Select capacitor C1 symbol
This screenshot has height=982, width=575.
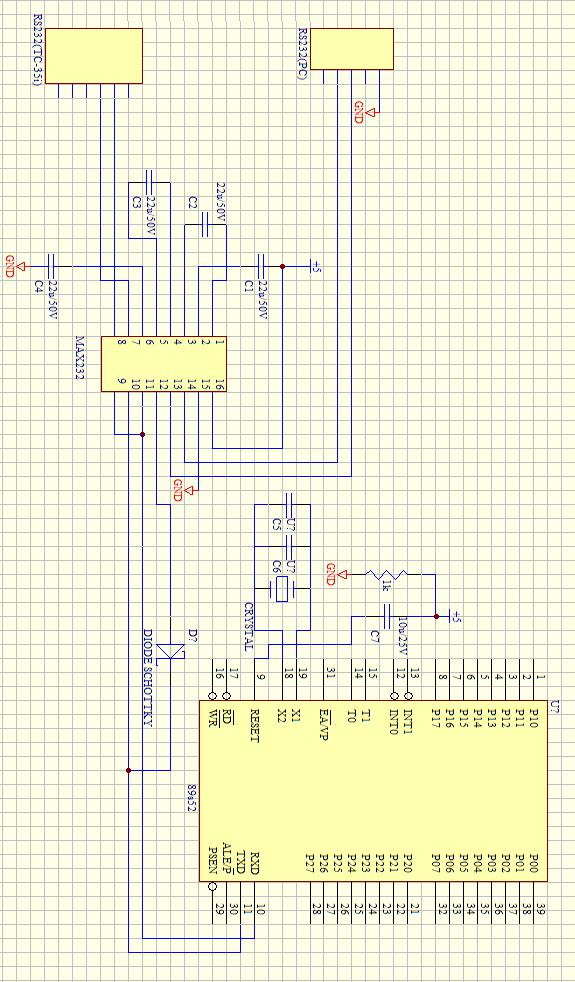pyautogui.click(x=262, y=267)
